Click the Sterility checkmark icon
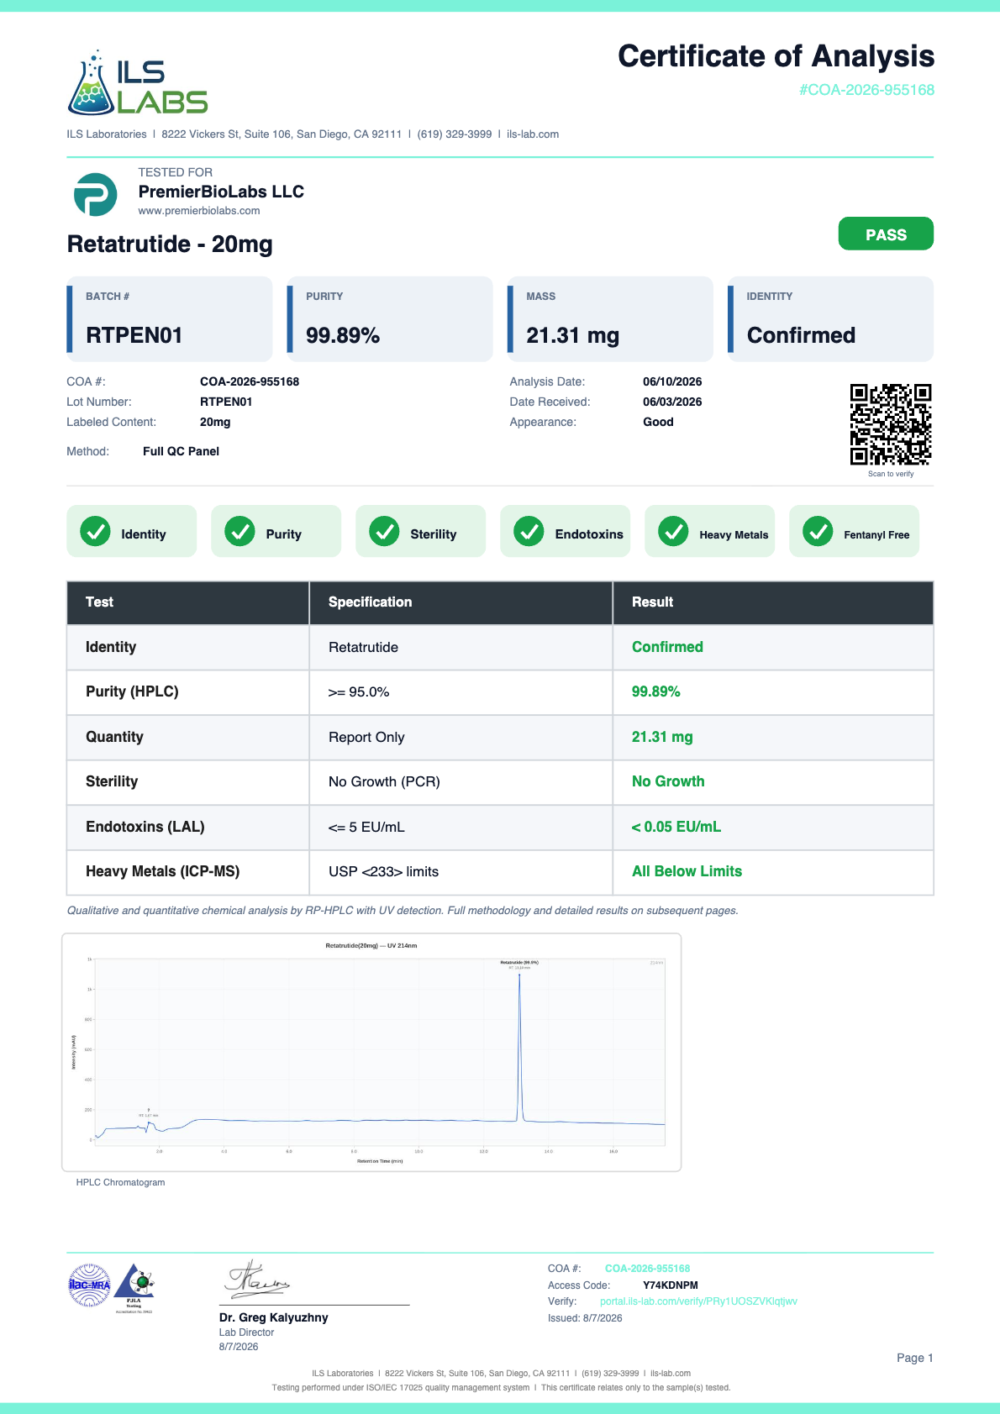Viewport: 1000px width, 1414px height. click(x=384, y=531)
